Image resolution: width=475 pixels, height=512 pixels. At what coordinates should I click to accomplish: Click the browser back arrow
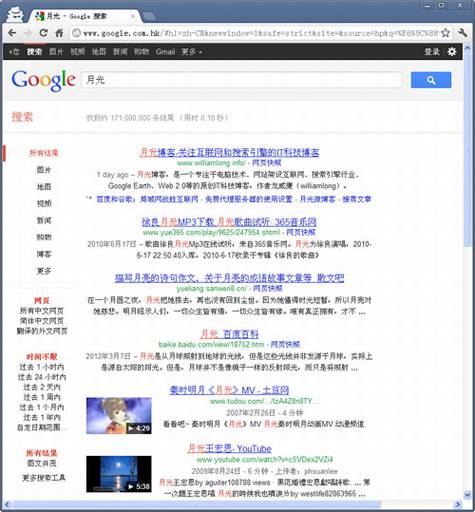(12, 33)
